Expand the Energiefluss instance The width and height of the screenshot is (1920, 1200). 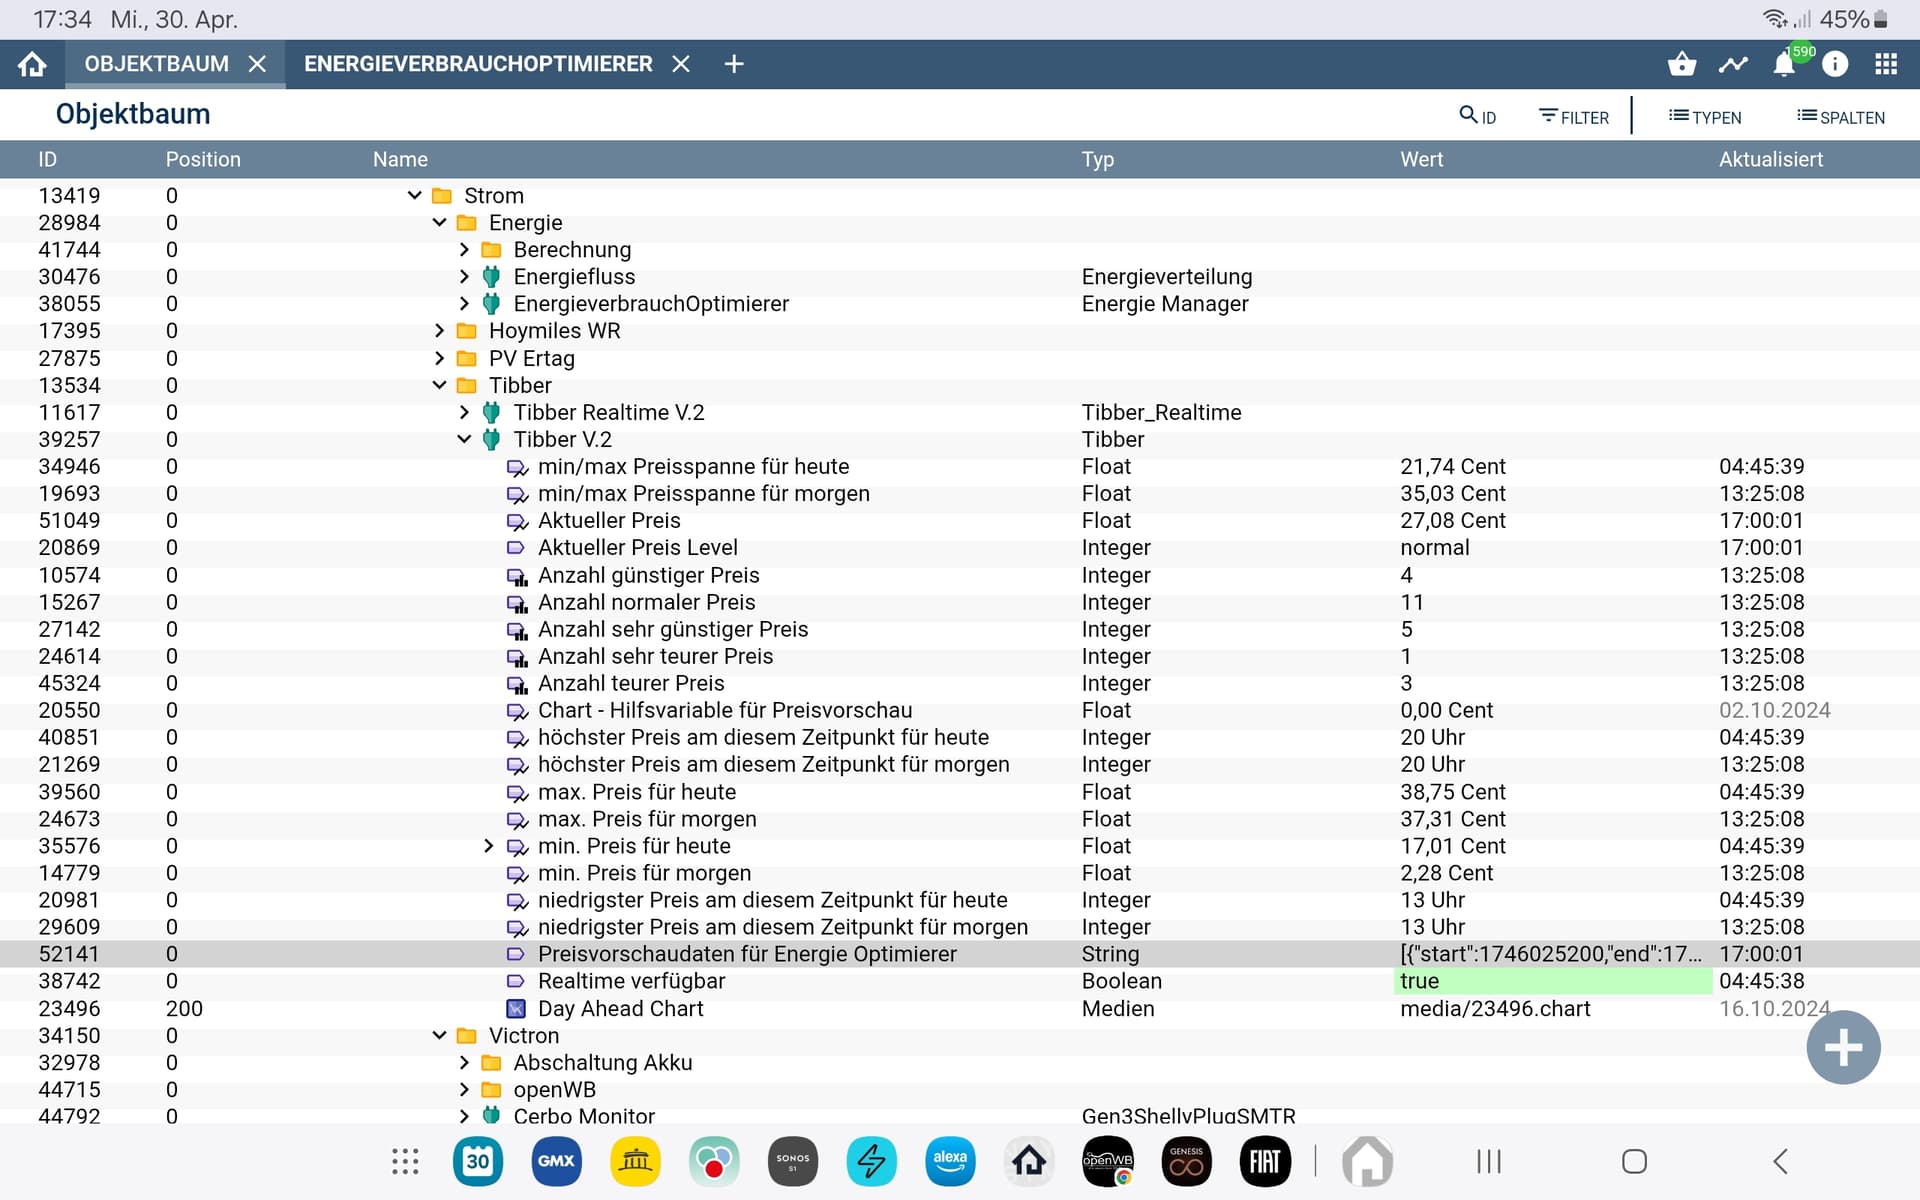[464, 276]
